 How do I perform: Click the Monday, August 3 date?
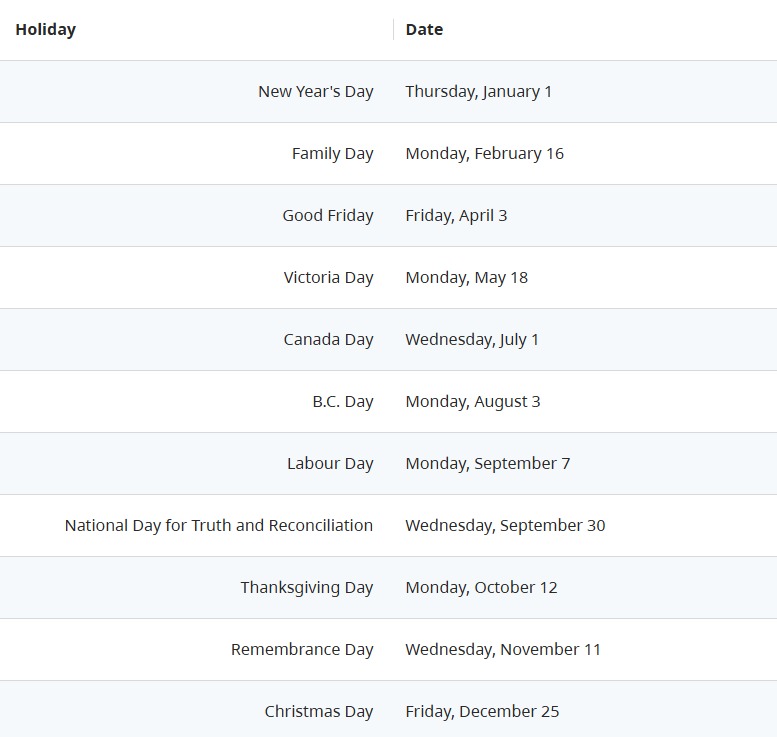tap(472, 402)
